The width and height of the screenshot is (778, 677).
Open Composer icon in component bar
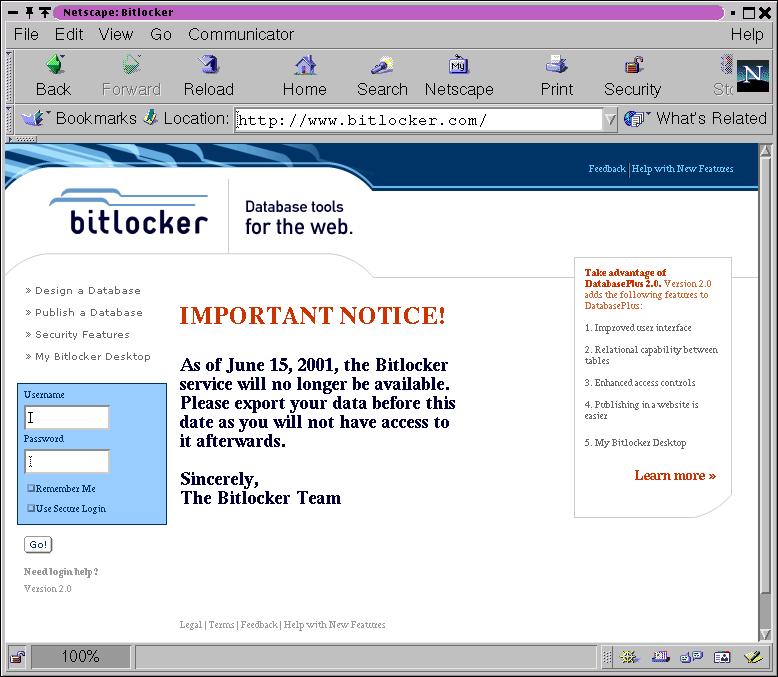tap(754, 657)
